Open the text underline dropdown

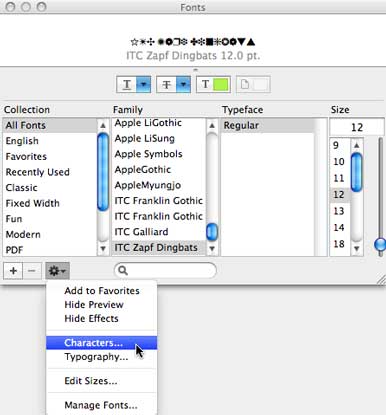coord(134,84)
